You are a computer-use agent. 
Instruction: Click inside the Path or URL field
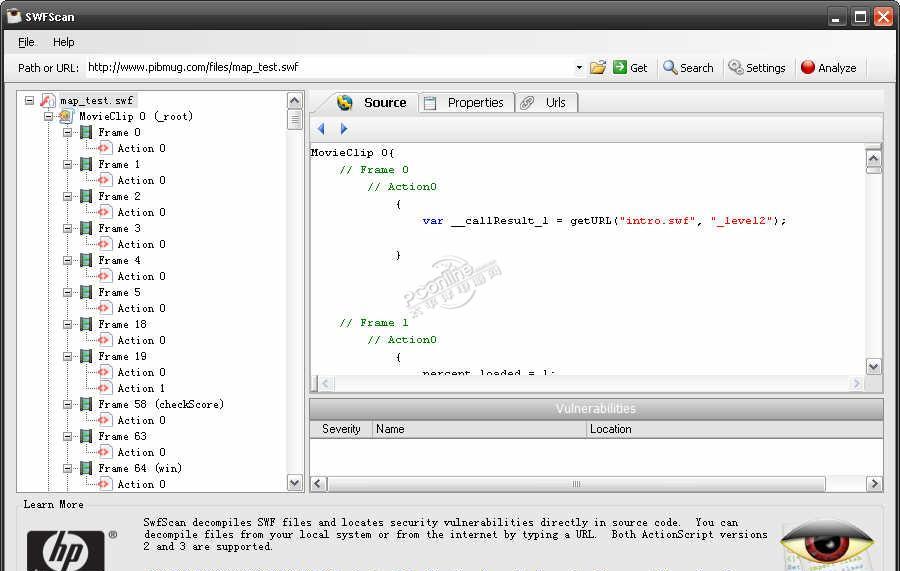328,67
